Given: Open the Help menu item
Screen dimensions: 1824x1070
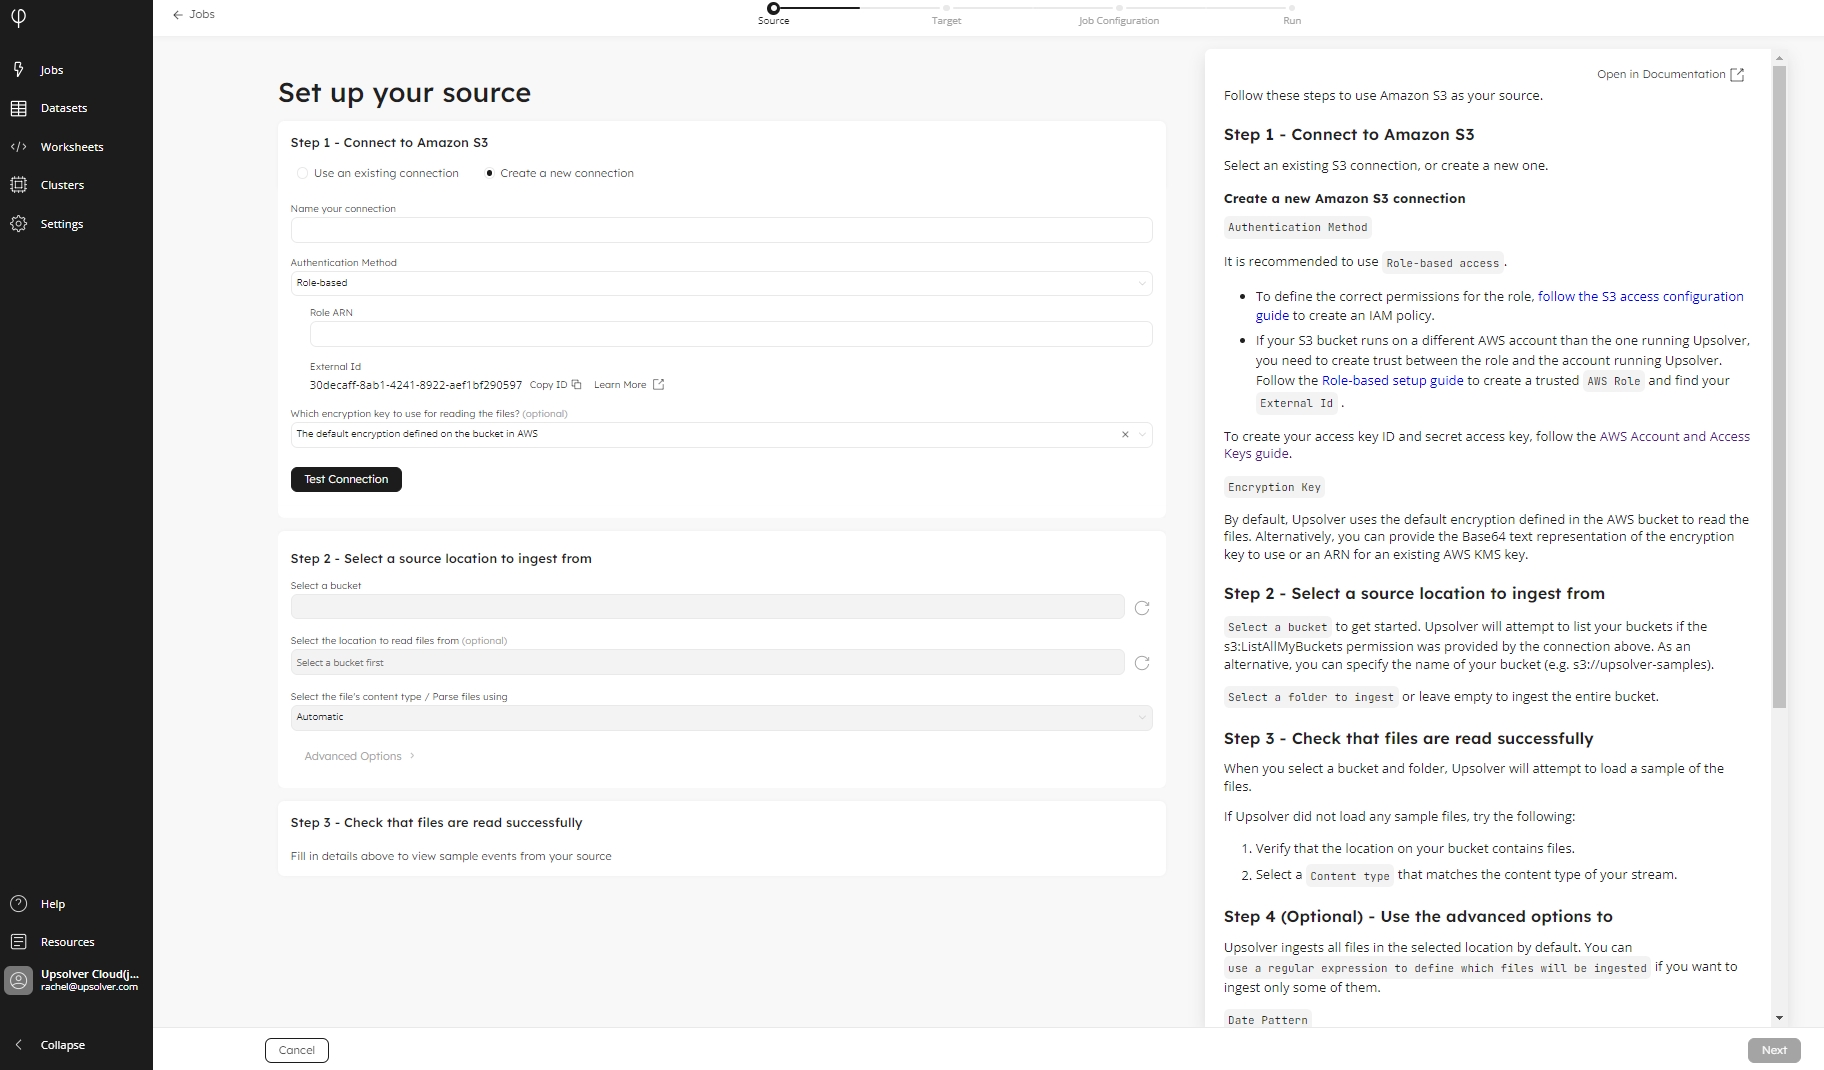Looking at the screenshot, I should pos(52,904).
